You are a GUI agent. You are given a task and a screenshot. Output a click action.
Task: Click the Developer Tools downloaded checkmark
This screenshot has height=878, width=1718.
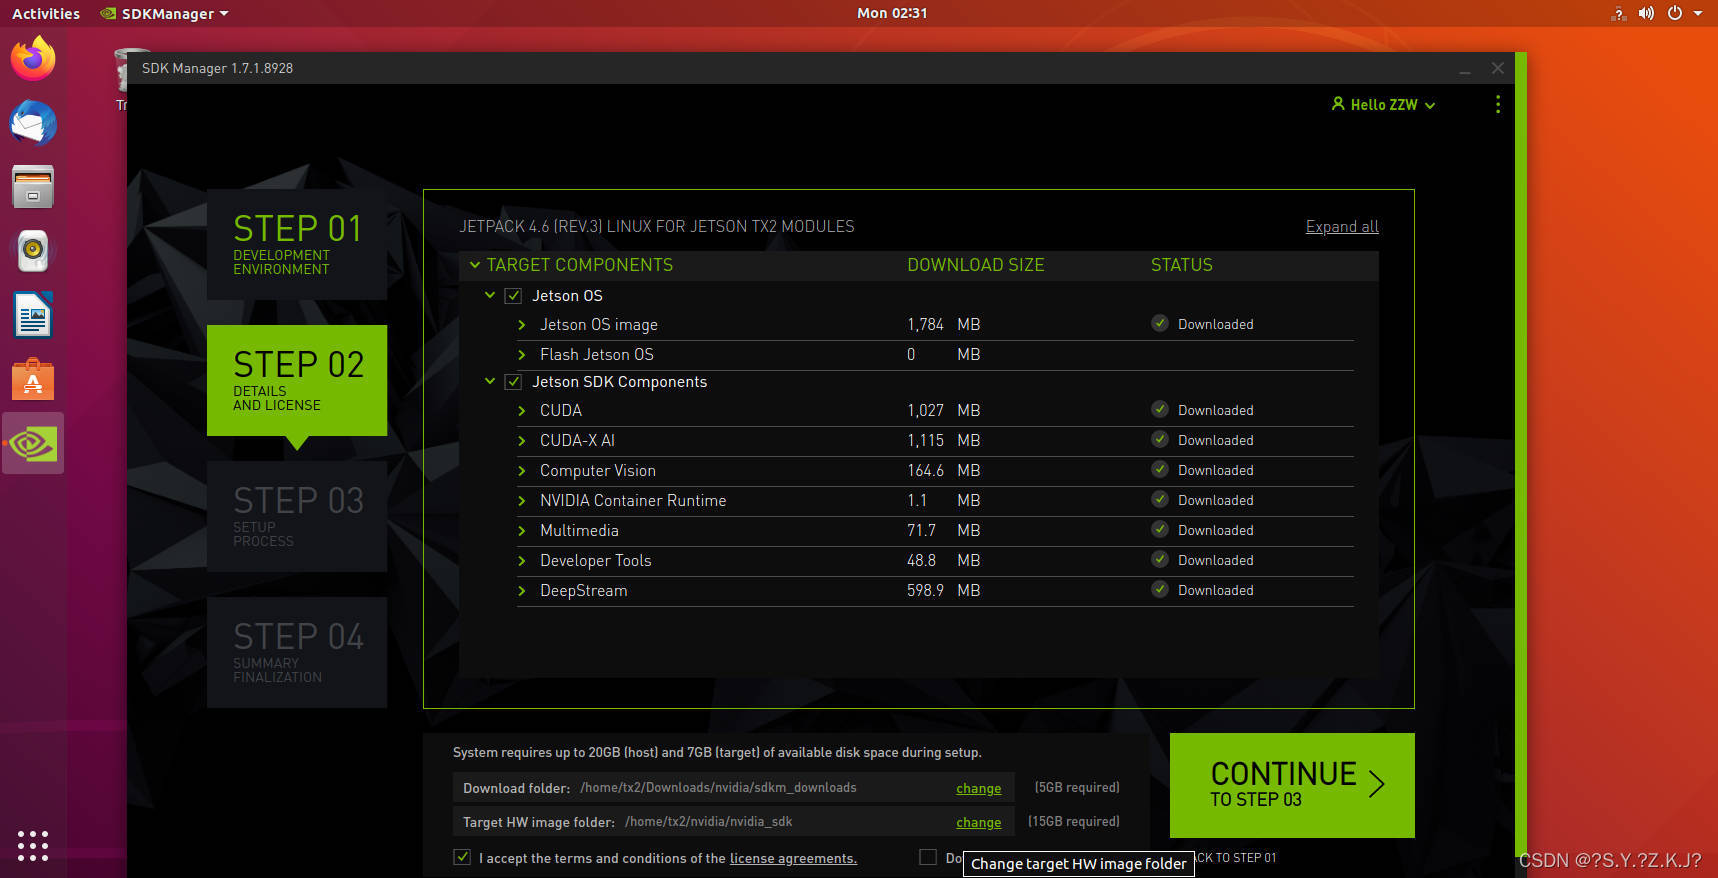(x=1160, y=559)
